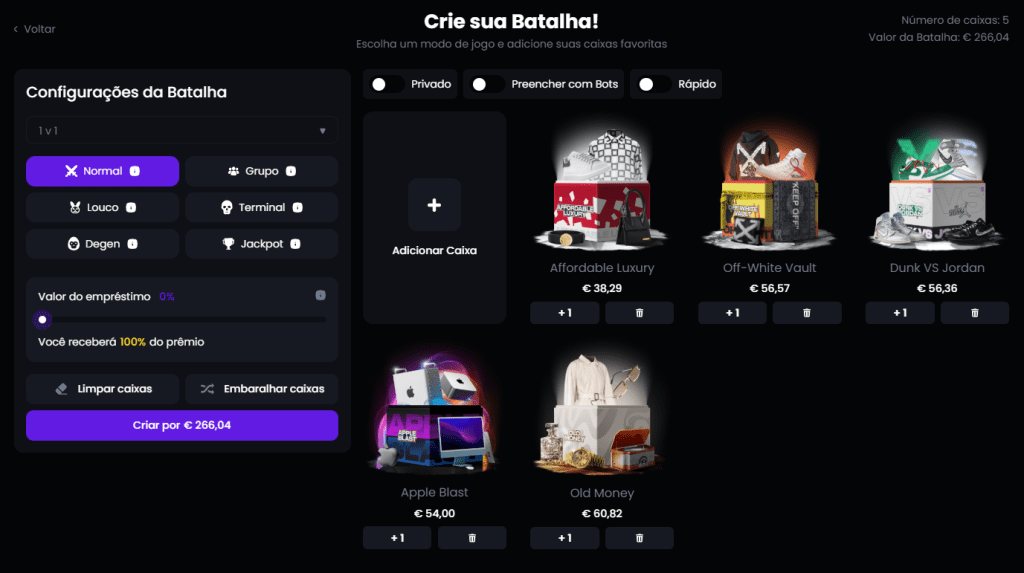Delete the Affordable Luxury box with trash icon
The image size is (1024, 573).
click(639, 313)
